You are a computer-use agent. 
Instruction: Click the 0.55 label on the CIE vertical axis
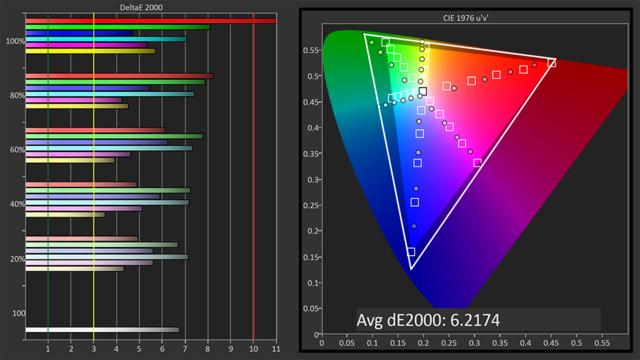click(310, 50)
